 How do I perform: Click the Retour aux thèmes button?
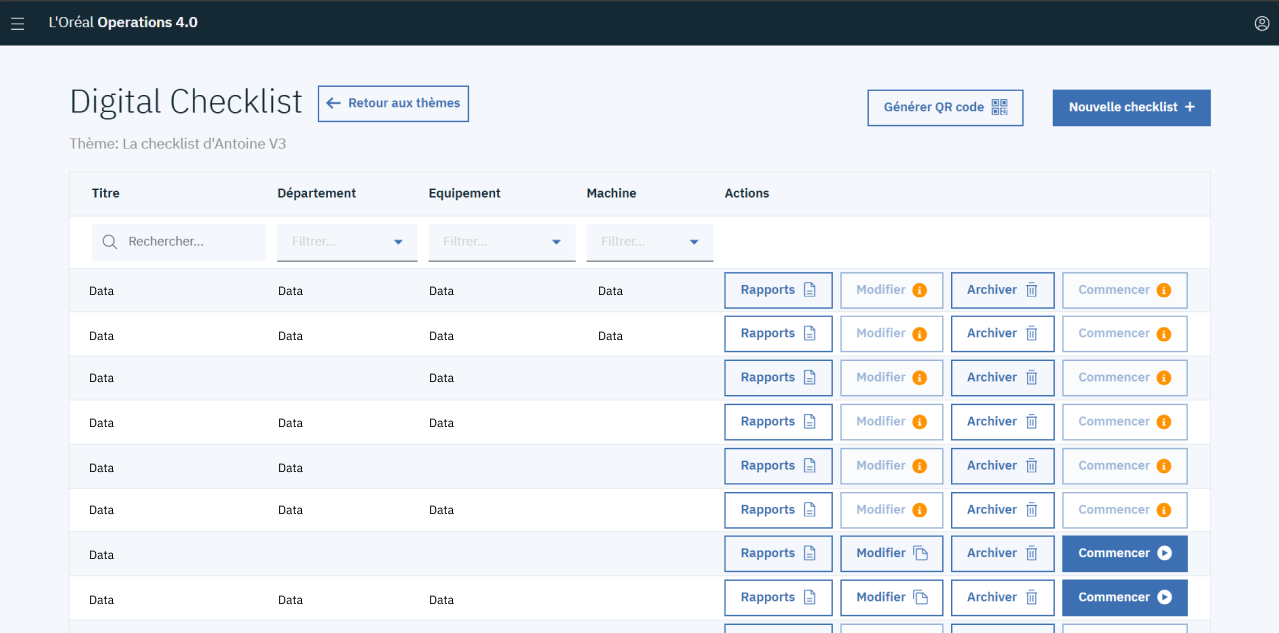(393, 103)
